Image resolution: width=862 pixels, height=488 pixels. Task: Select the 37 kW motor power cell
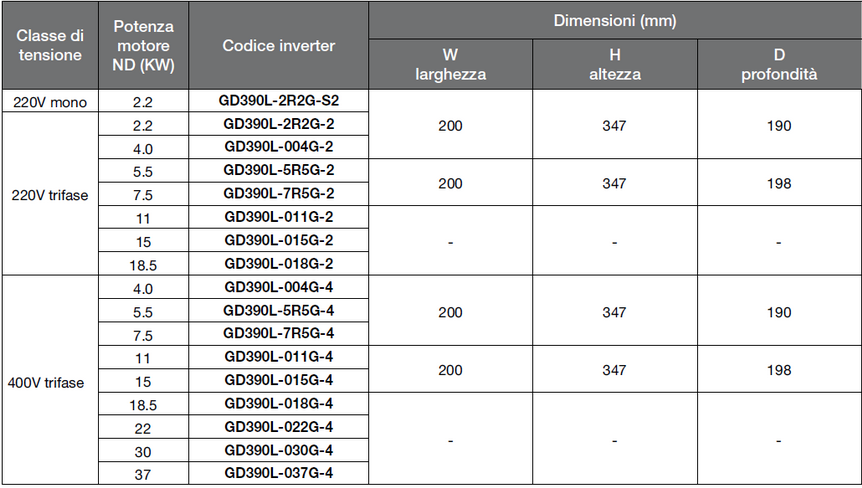(142, 474)
